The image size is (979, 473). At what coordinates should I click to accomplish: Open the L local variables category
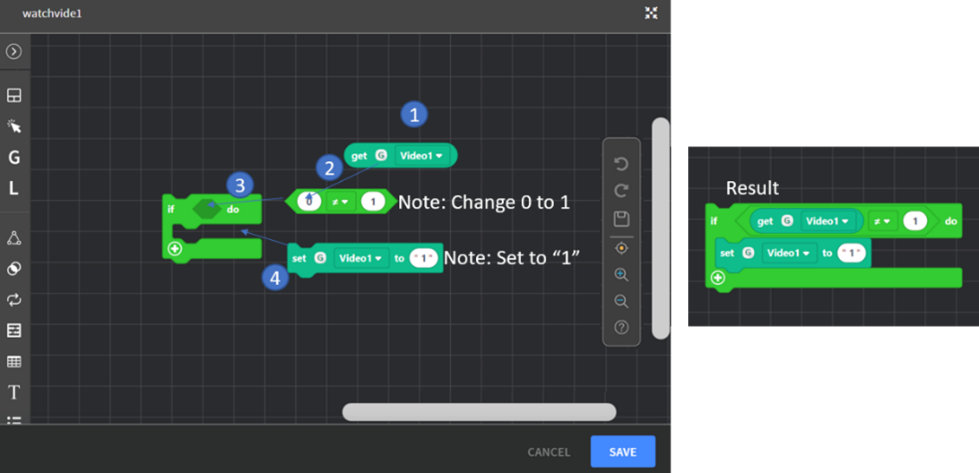[x=14, y=188]
